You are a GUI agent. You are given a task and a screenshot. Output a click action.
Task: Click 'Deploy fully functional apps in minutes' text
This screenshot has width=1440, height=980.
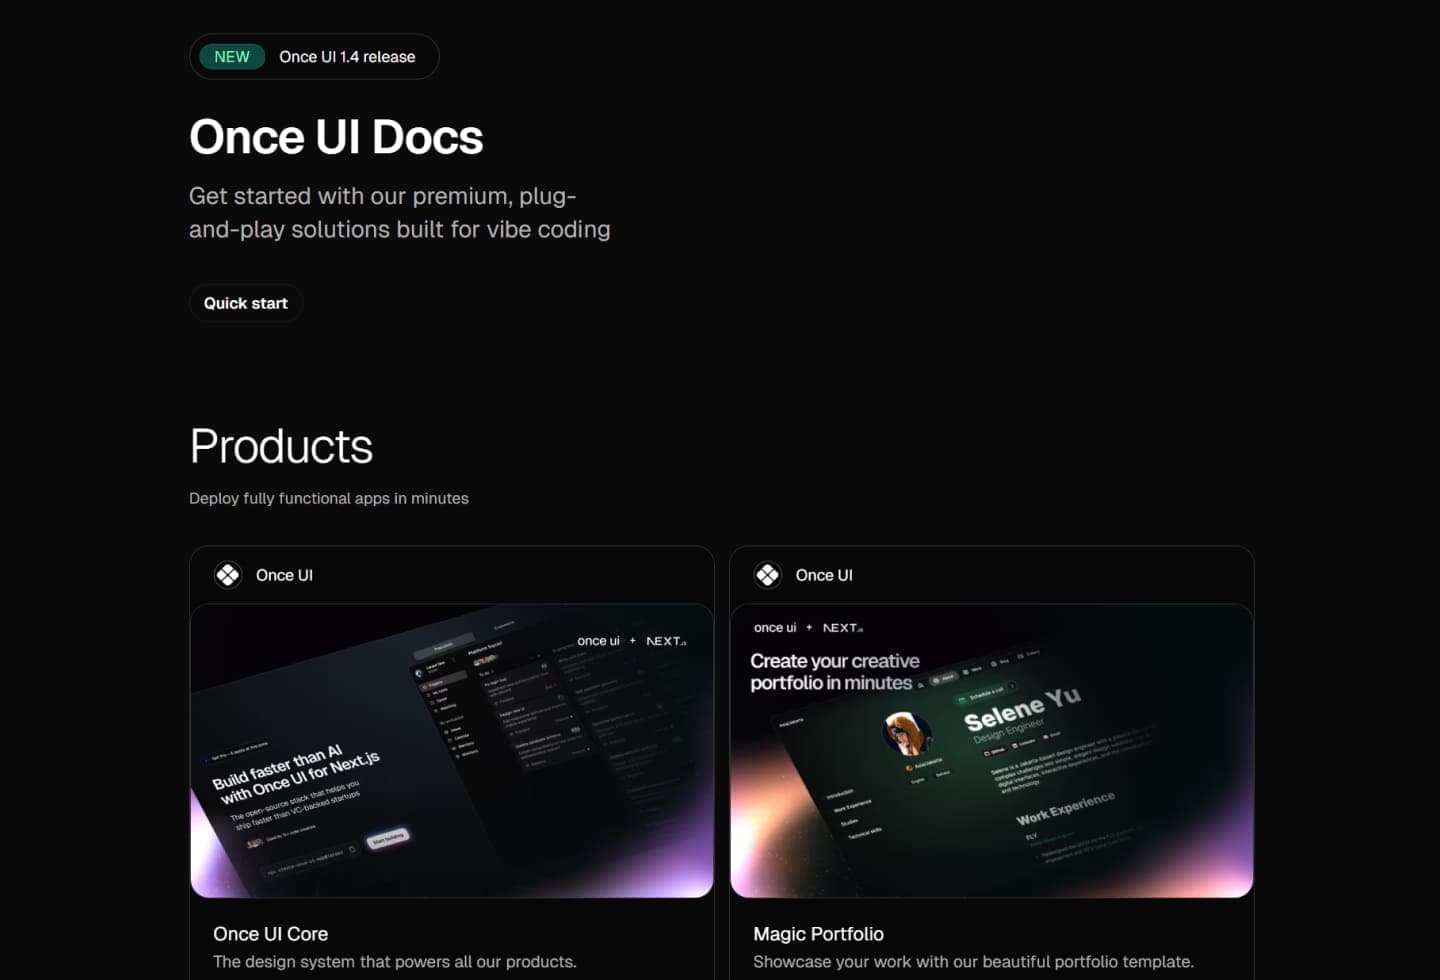329,498
